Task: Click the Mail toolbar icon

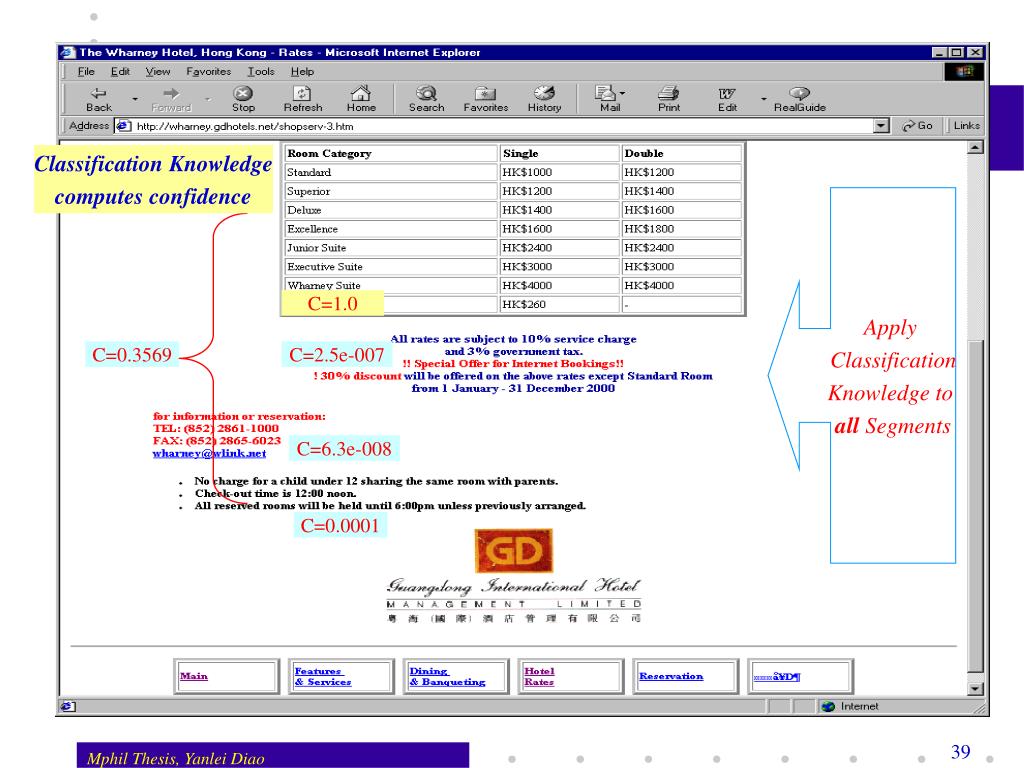Action: tap(605, 93)
